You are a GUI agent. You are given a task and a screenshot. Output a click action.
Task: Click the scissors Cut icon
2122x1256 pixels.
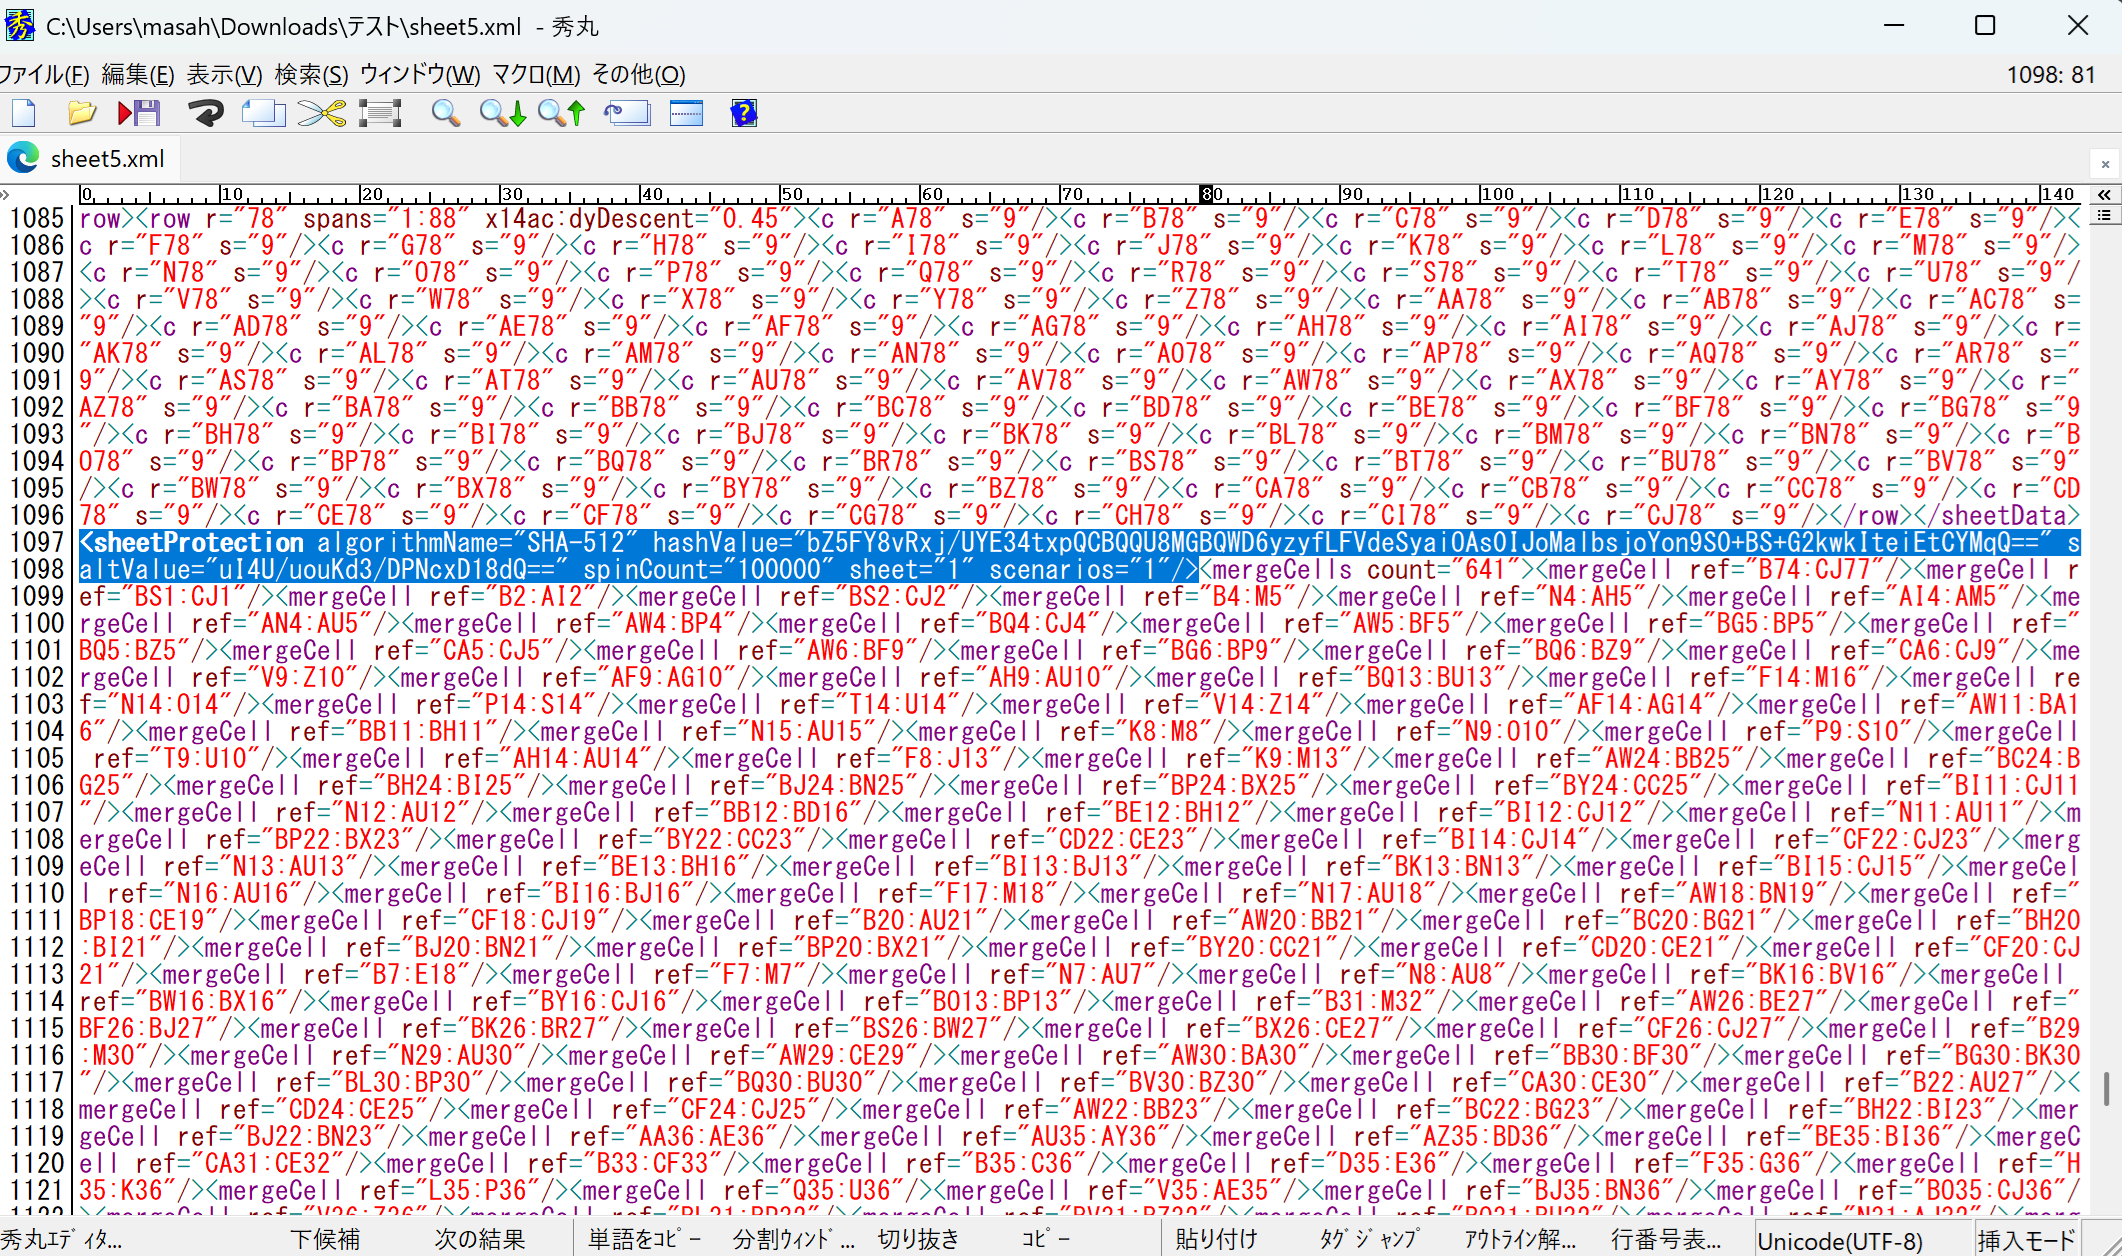tap(321, 113)
